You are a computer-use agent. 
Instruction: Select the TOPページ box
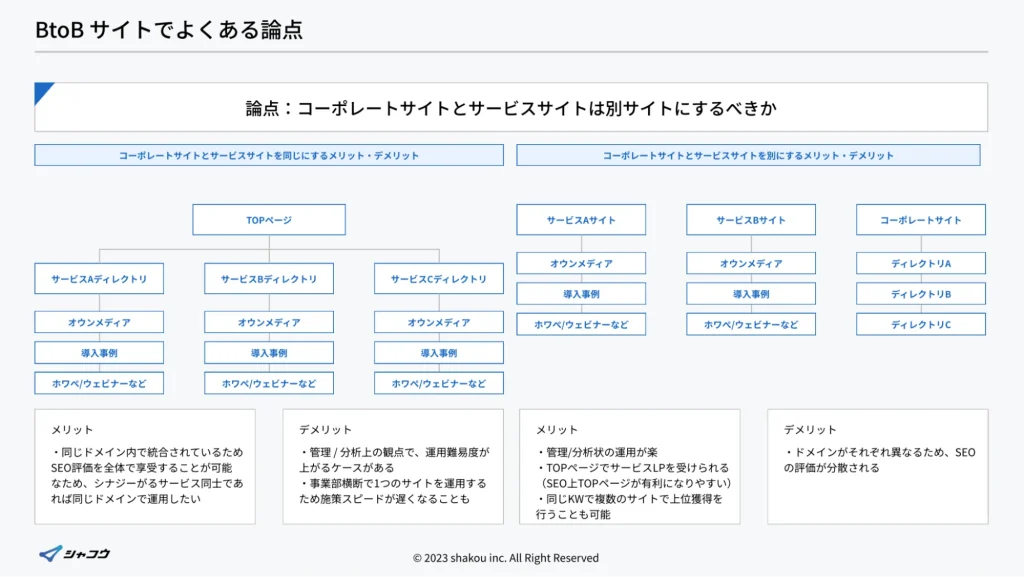pos(269,220)
